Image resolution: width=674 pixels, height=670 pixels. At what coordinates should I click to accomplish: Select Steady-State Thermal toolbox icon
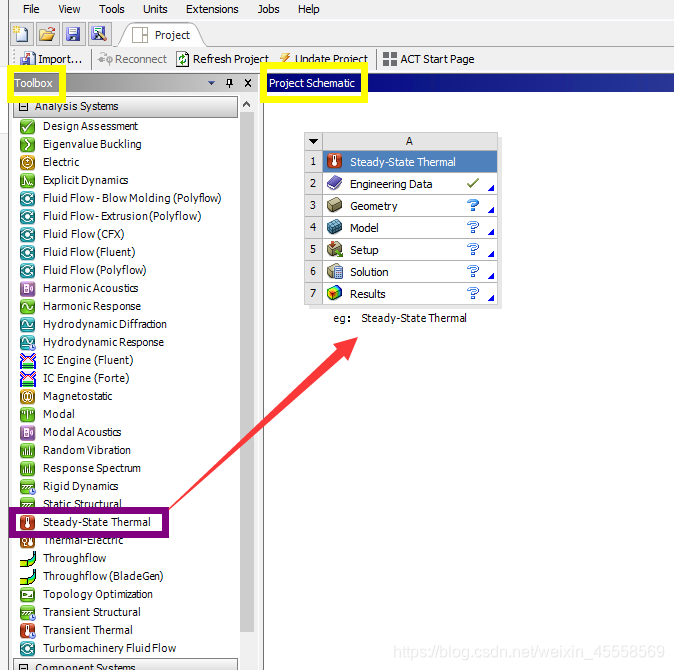[x=27, y=523]
